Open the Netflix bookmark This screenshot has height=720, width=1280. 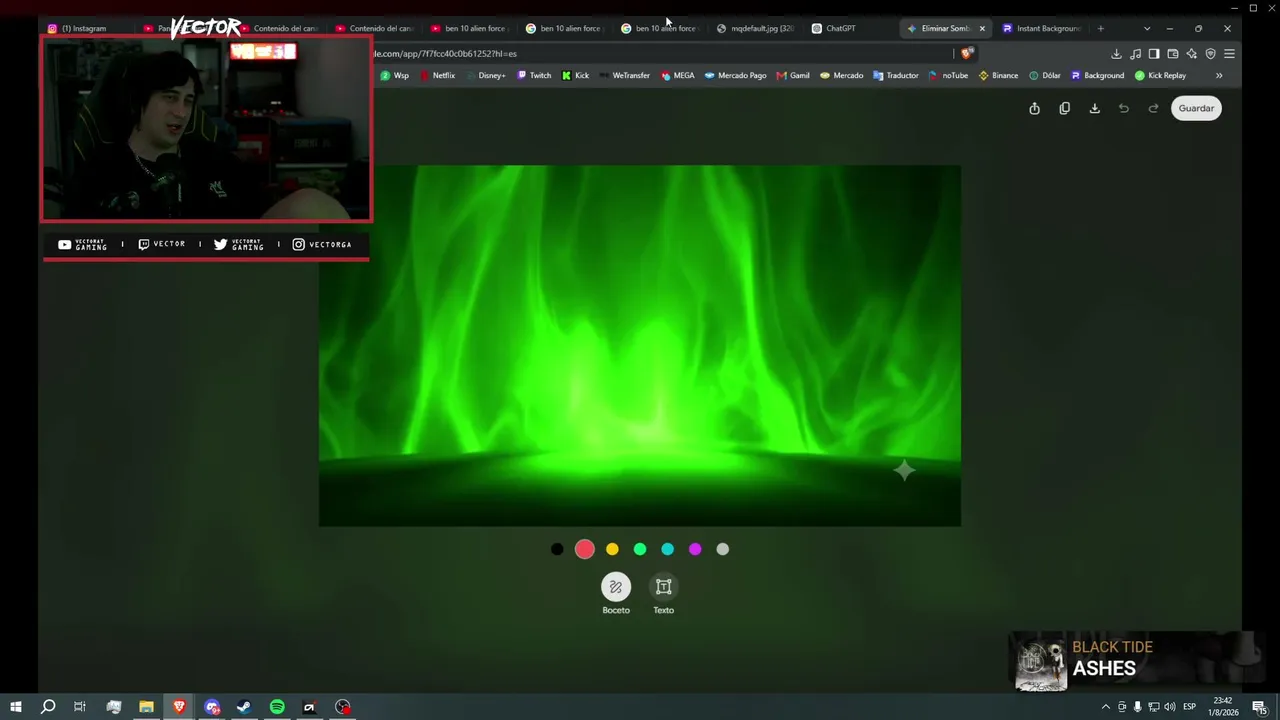[x=438, y=75]
